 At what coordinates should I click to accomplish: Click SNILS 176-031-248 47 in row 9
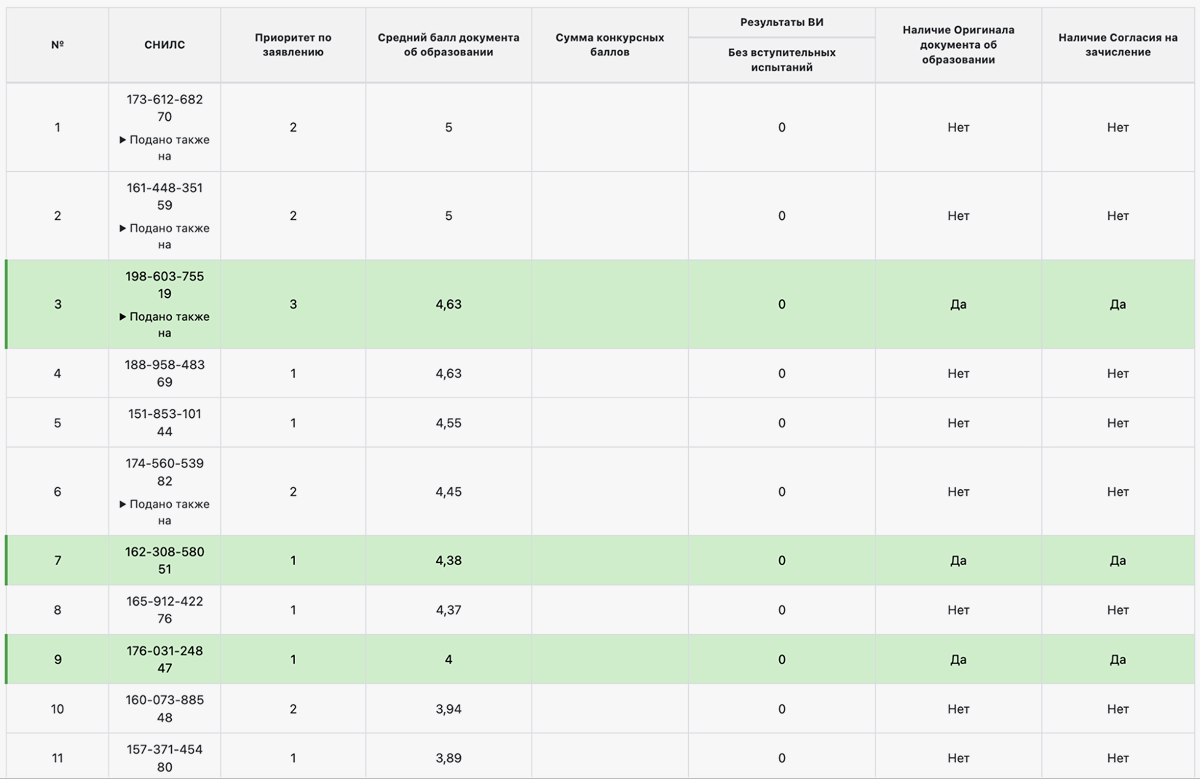point(165,659)
